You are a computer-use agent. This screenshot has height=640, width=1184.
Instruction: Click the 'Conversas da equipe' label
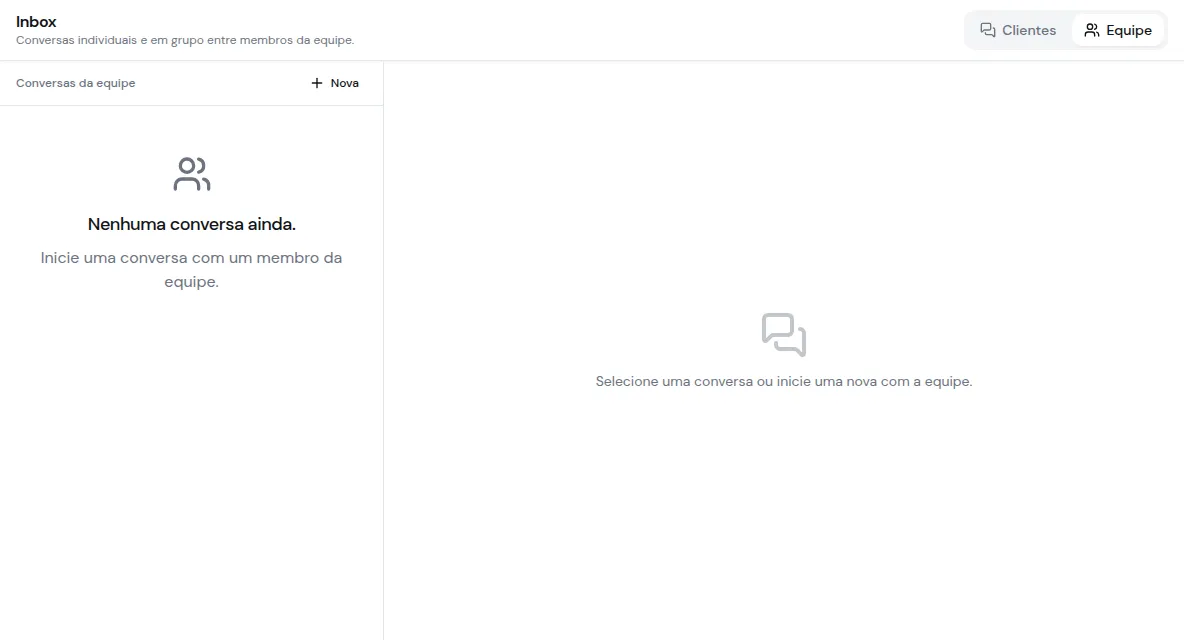76,83
